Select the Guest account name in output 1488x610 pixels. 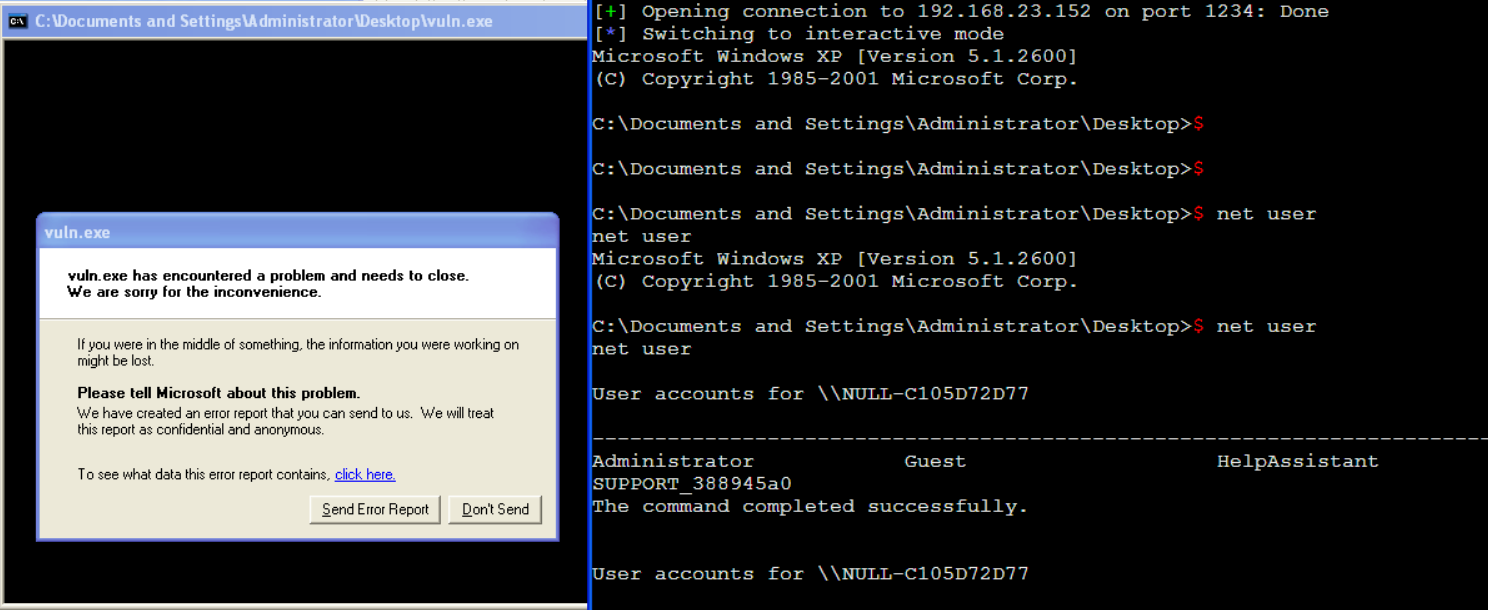935,461
